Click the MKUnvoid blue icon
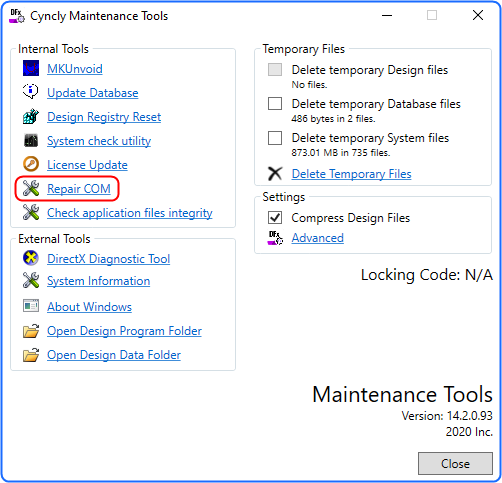The width and height of the screenshot is (502, 483). point(31,68)
